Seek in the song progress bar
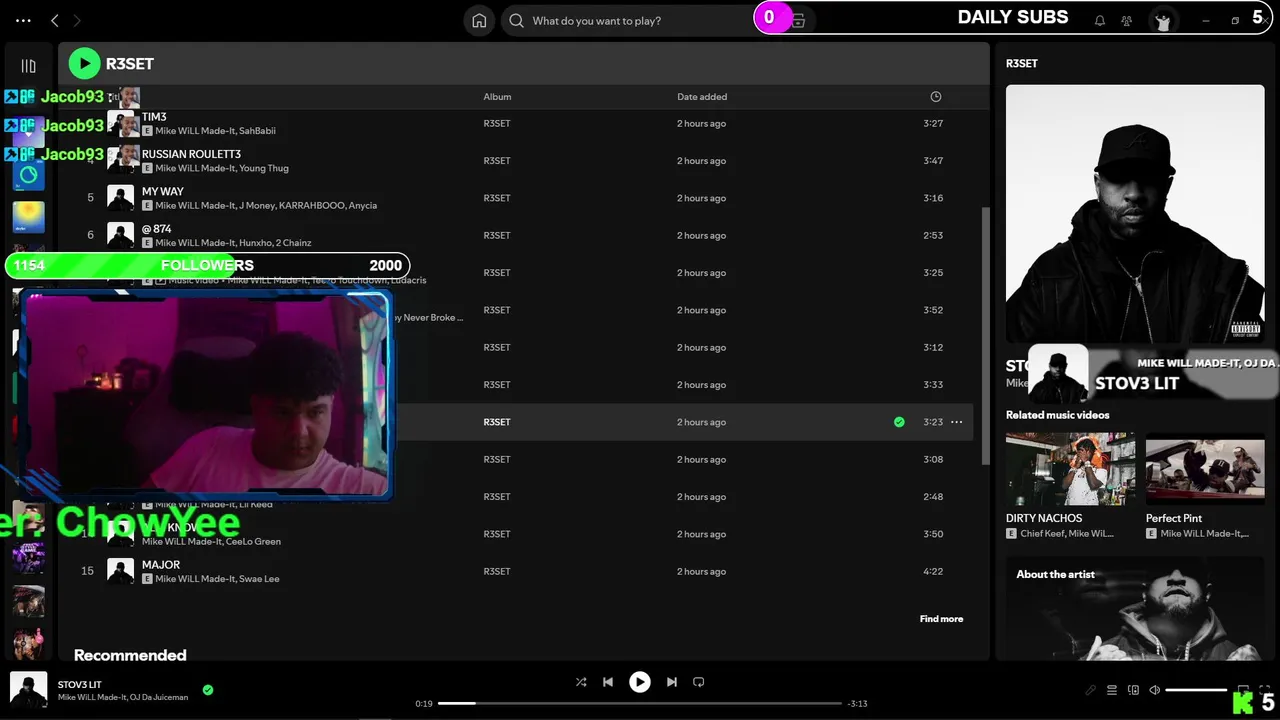1280x720 pixels. point(640,704)
